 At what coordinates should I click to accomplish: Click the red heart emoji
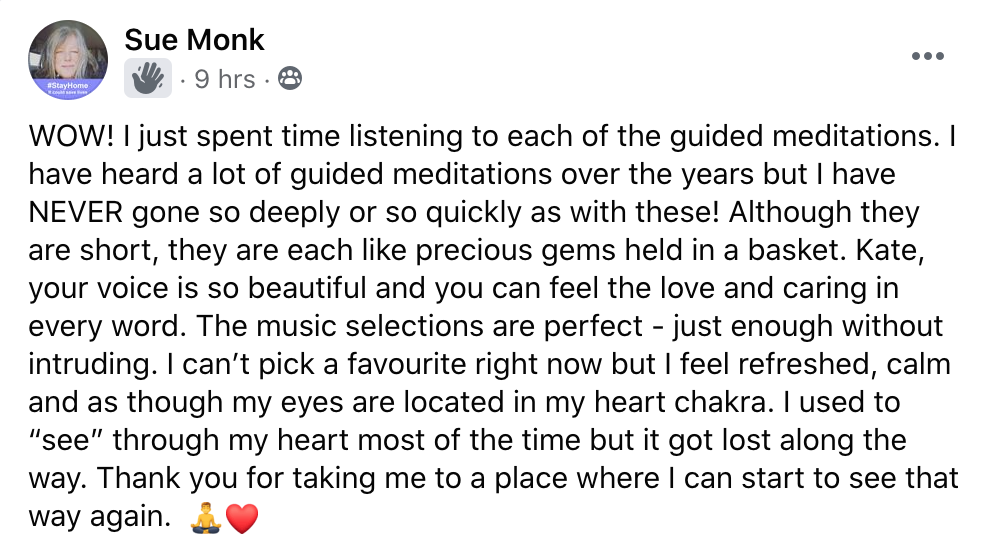pos(242,519)
